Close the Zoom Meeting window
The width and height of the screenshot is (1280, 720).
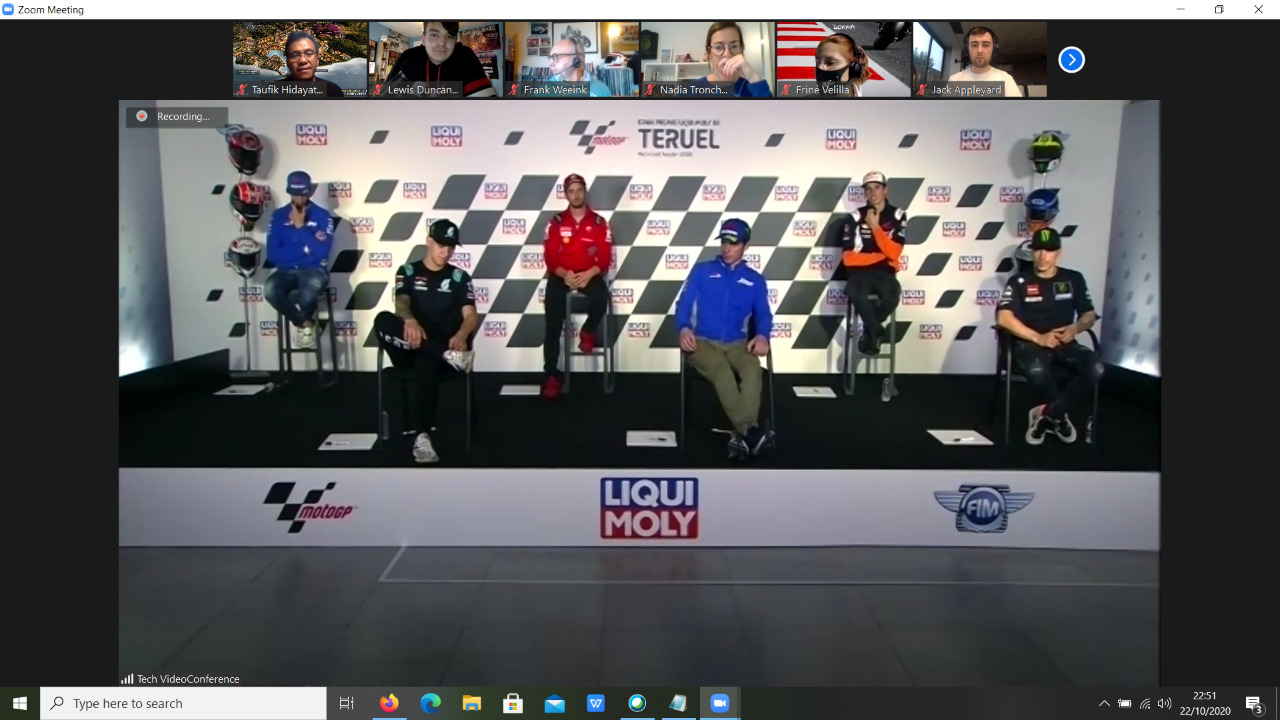pyautogui.click(x=1259, y=9)
